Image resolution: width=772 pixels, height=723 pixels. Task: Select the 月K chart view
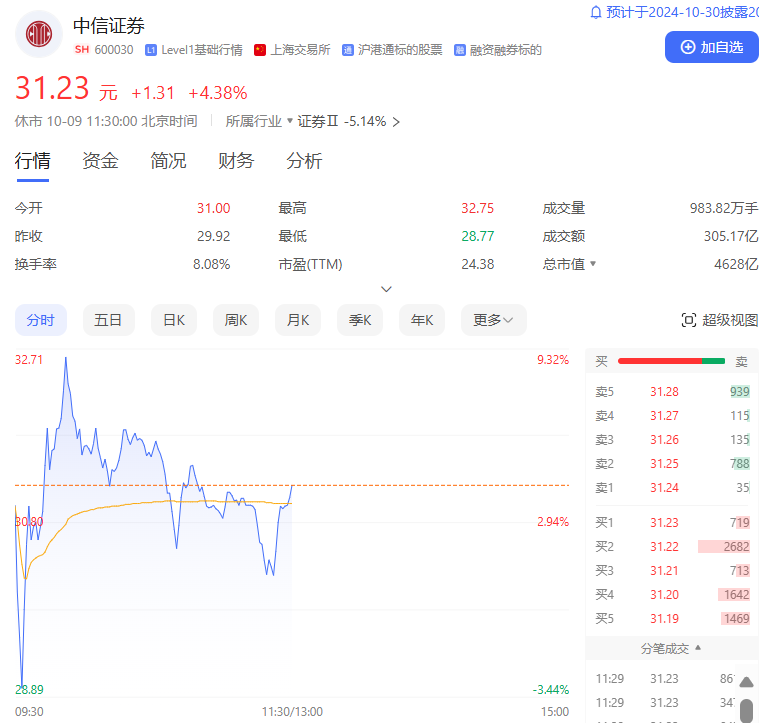point(298,320)
